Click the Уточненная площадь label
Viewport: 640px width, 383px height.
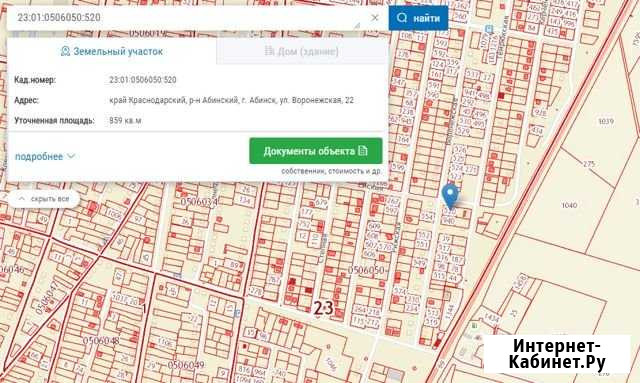coord(54,120)
